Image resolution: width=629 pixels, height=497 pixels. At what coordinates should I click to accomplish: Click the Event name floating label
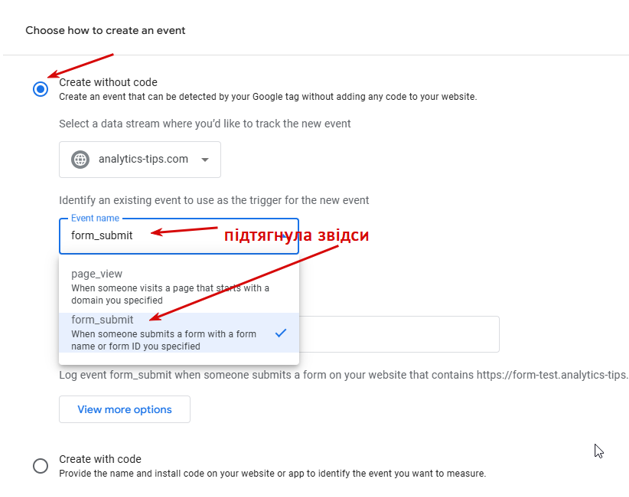94,218
